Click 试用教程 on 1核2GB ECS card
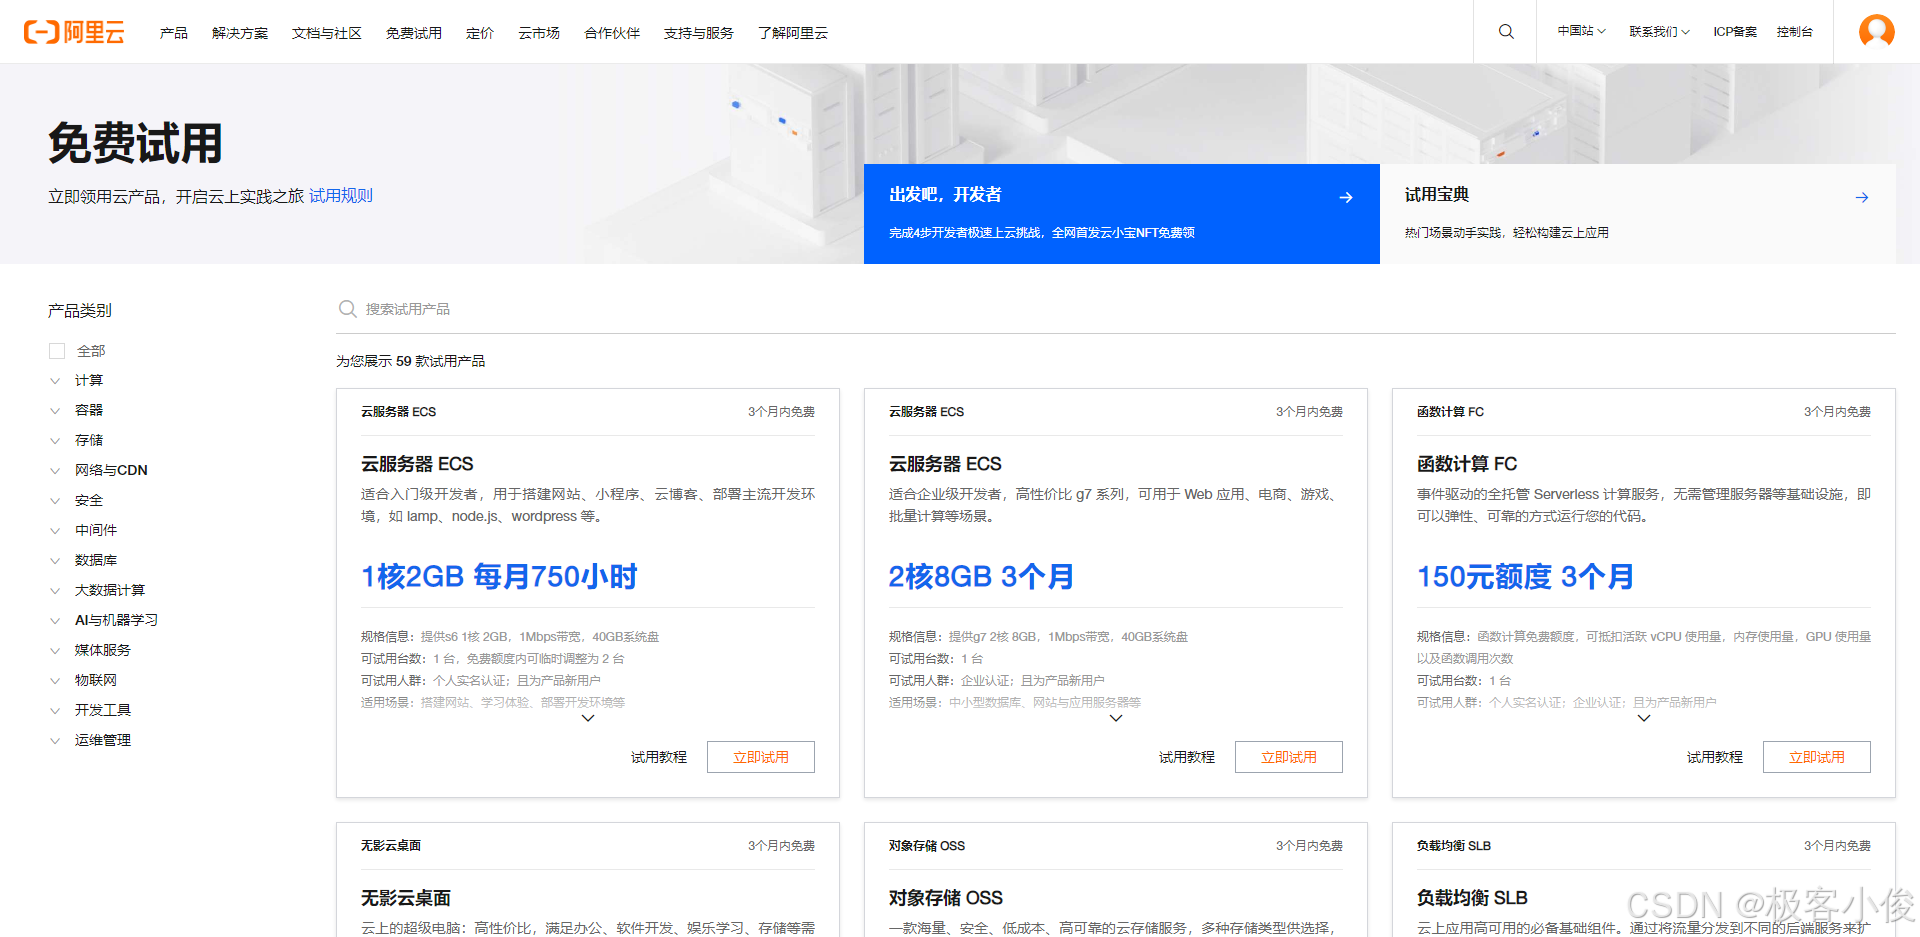Image resolution: width=1920 pixels, height=937 pixels. pos(659,757)
